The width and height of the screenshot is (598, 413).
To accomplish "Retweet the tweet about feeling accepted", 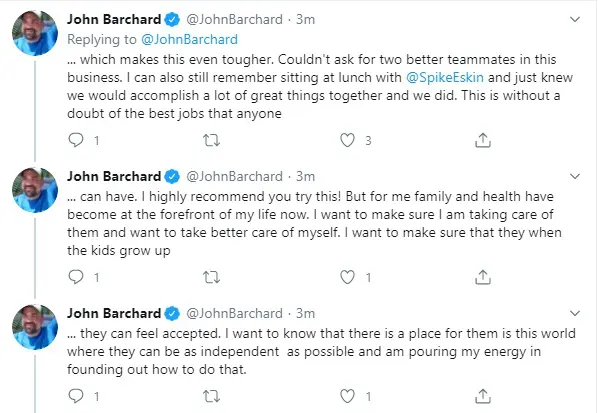I will click(211, 396).
